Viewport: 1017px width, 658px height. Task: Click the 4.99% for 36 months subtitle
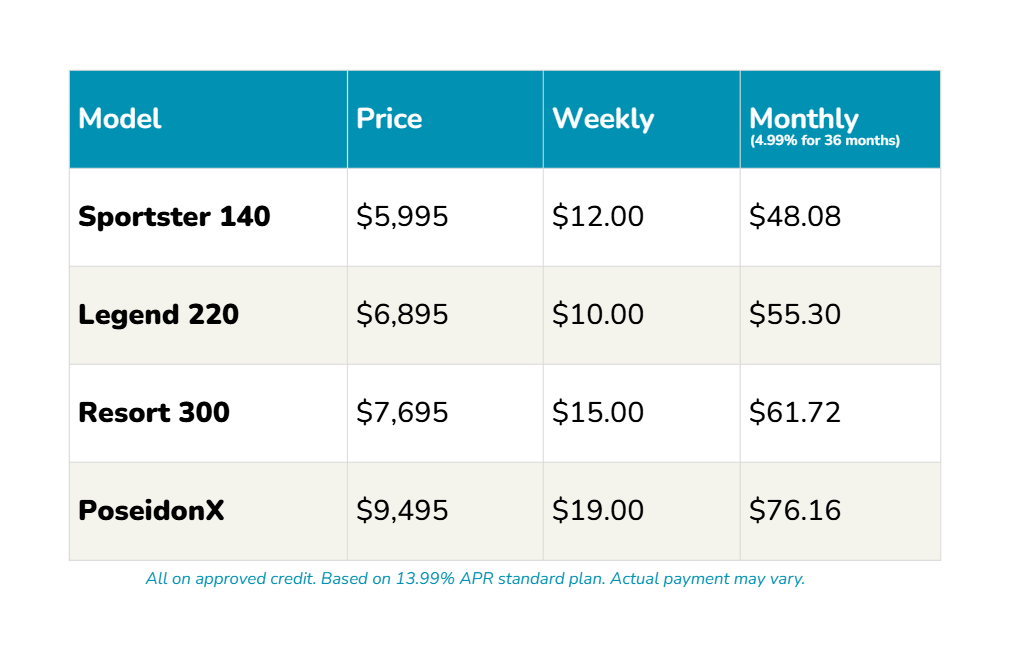point(825,141)
